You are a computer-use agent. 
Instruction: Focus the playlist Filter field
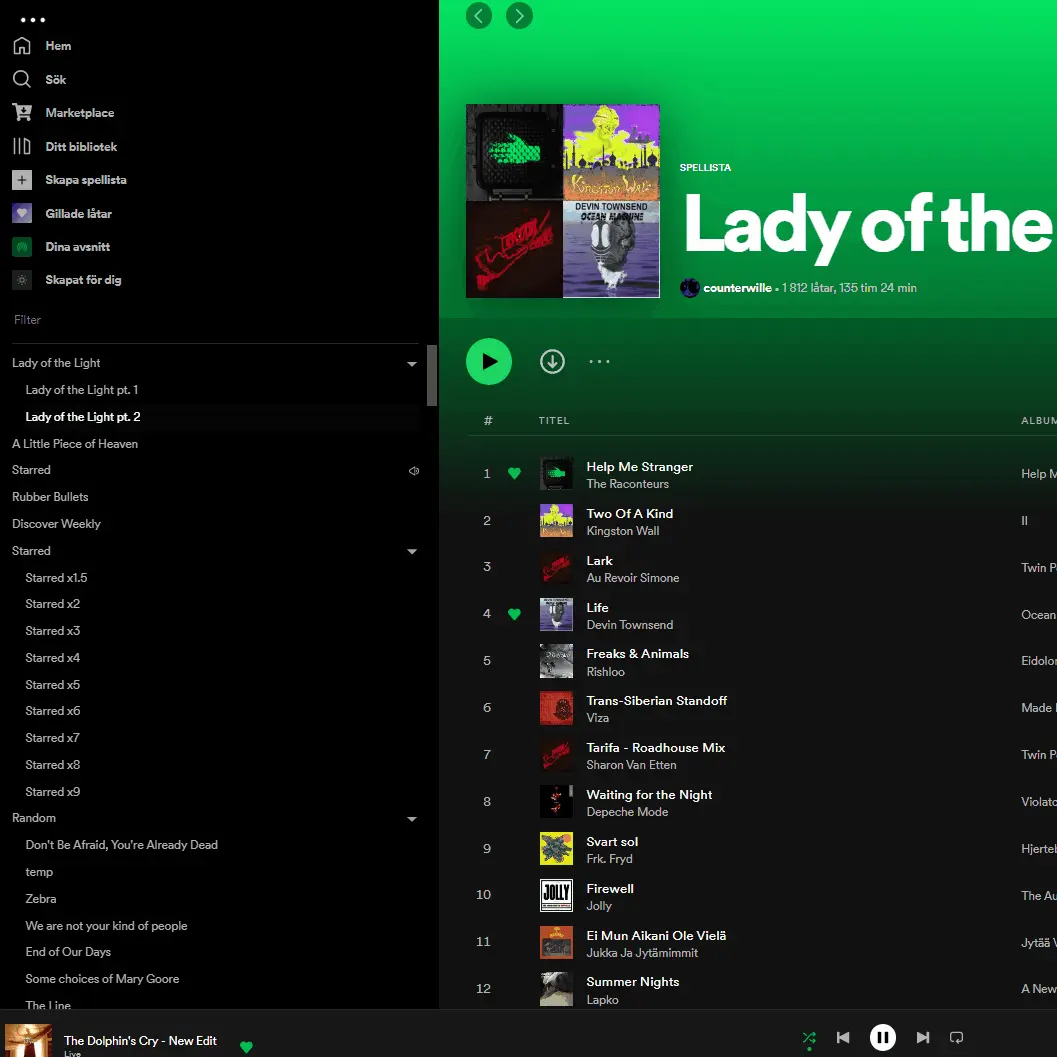pyautogui.click(x=216, y=320)
